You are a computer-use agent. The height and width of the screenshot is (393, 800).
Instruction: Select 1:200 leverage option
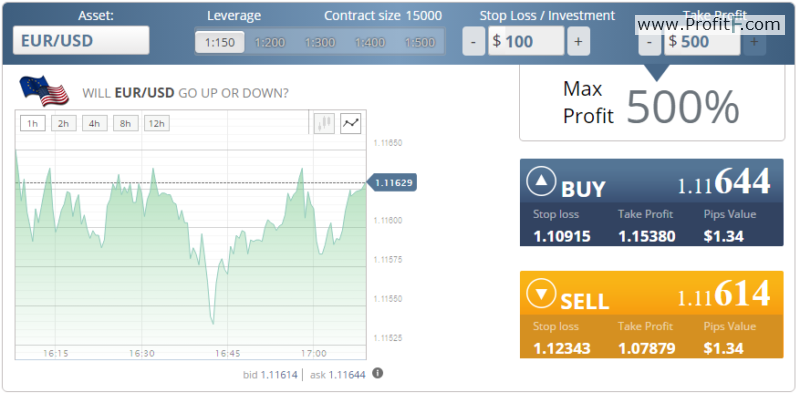point(269,42)
